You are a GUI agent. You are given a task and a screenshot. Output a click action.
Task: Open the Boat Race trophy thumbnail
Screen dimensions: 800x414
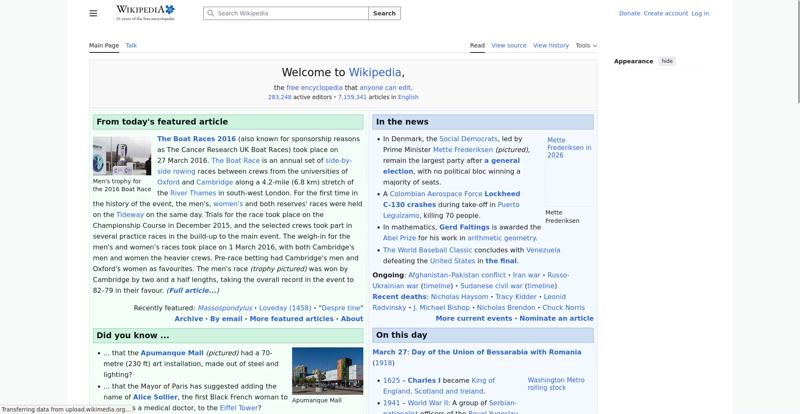[122, 156]
